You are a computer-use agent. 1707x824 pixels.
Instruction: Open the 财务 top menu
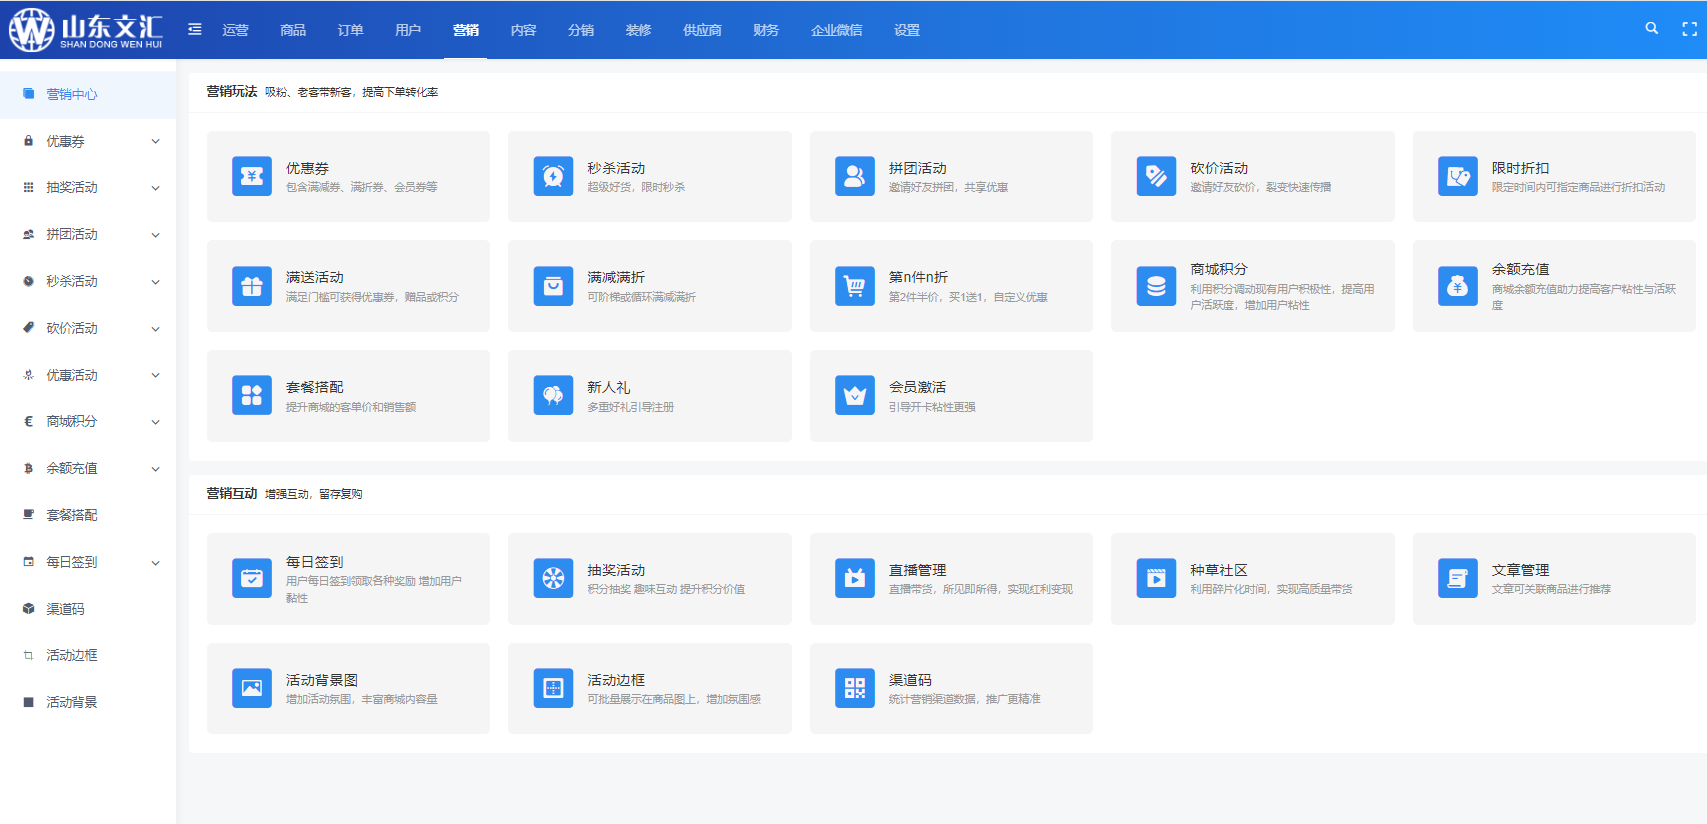point(766,30)
